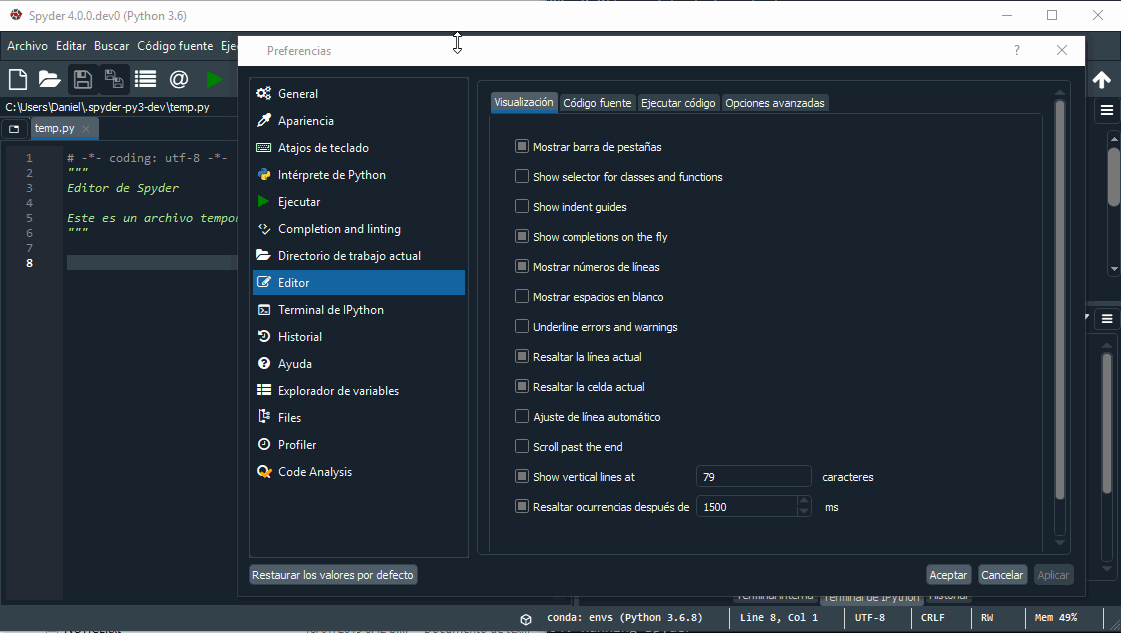Click the New file toolbar icon
The width and height of the screenshot is (1121, 633).
pyautogui.click(x=18, y=79)
